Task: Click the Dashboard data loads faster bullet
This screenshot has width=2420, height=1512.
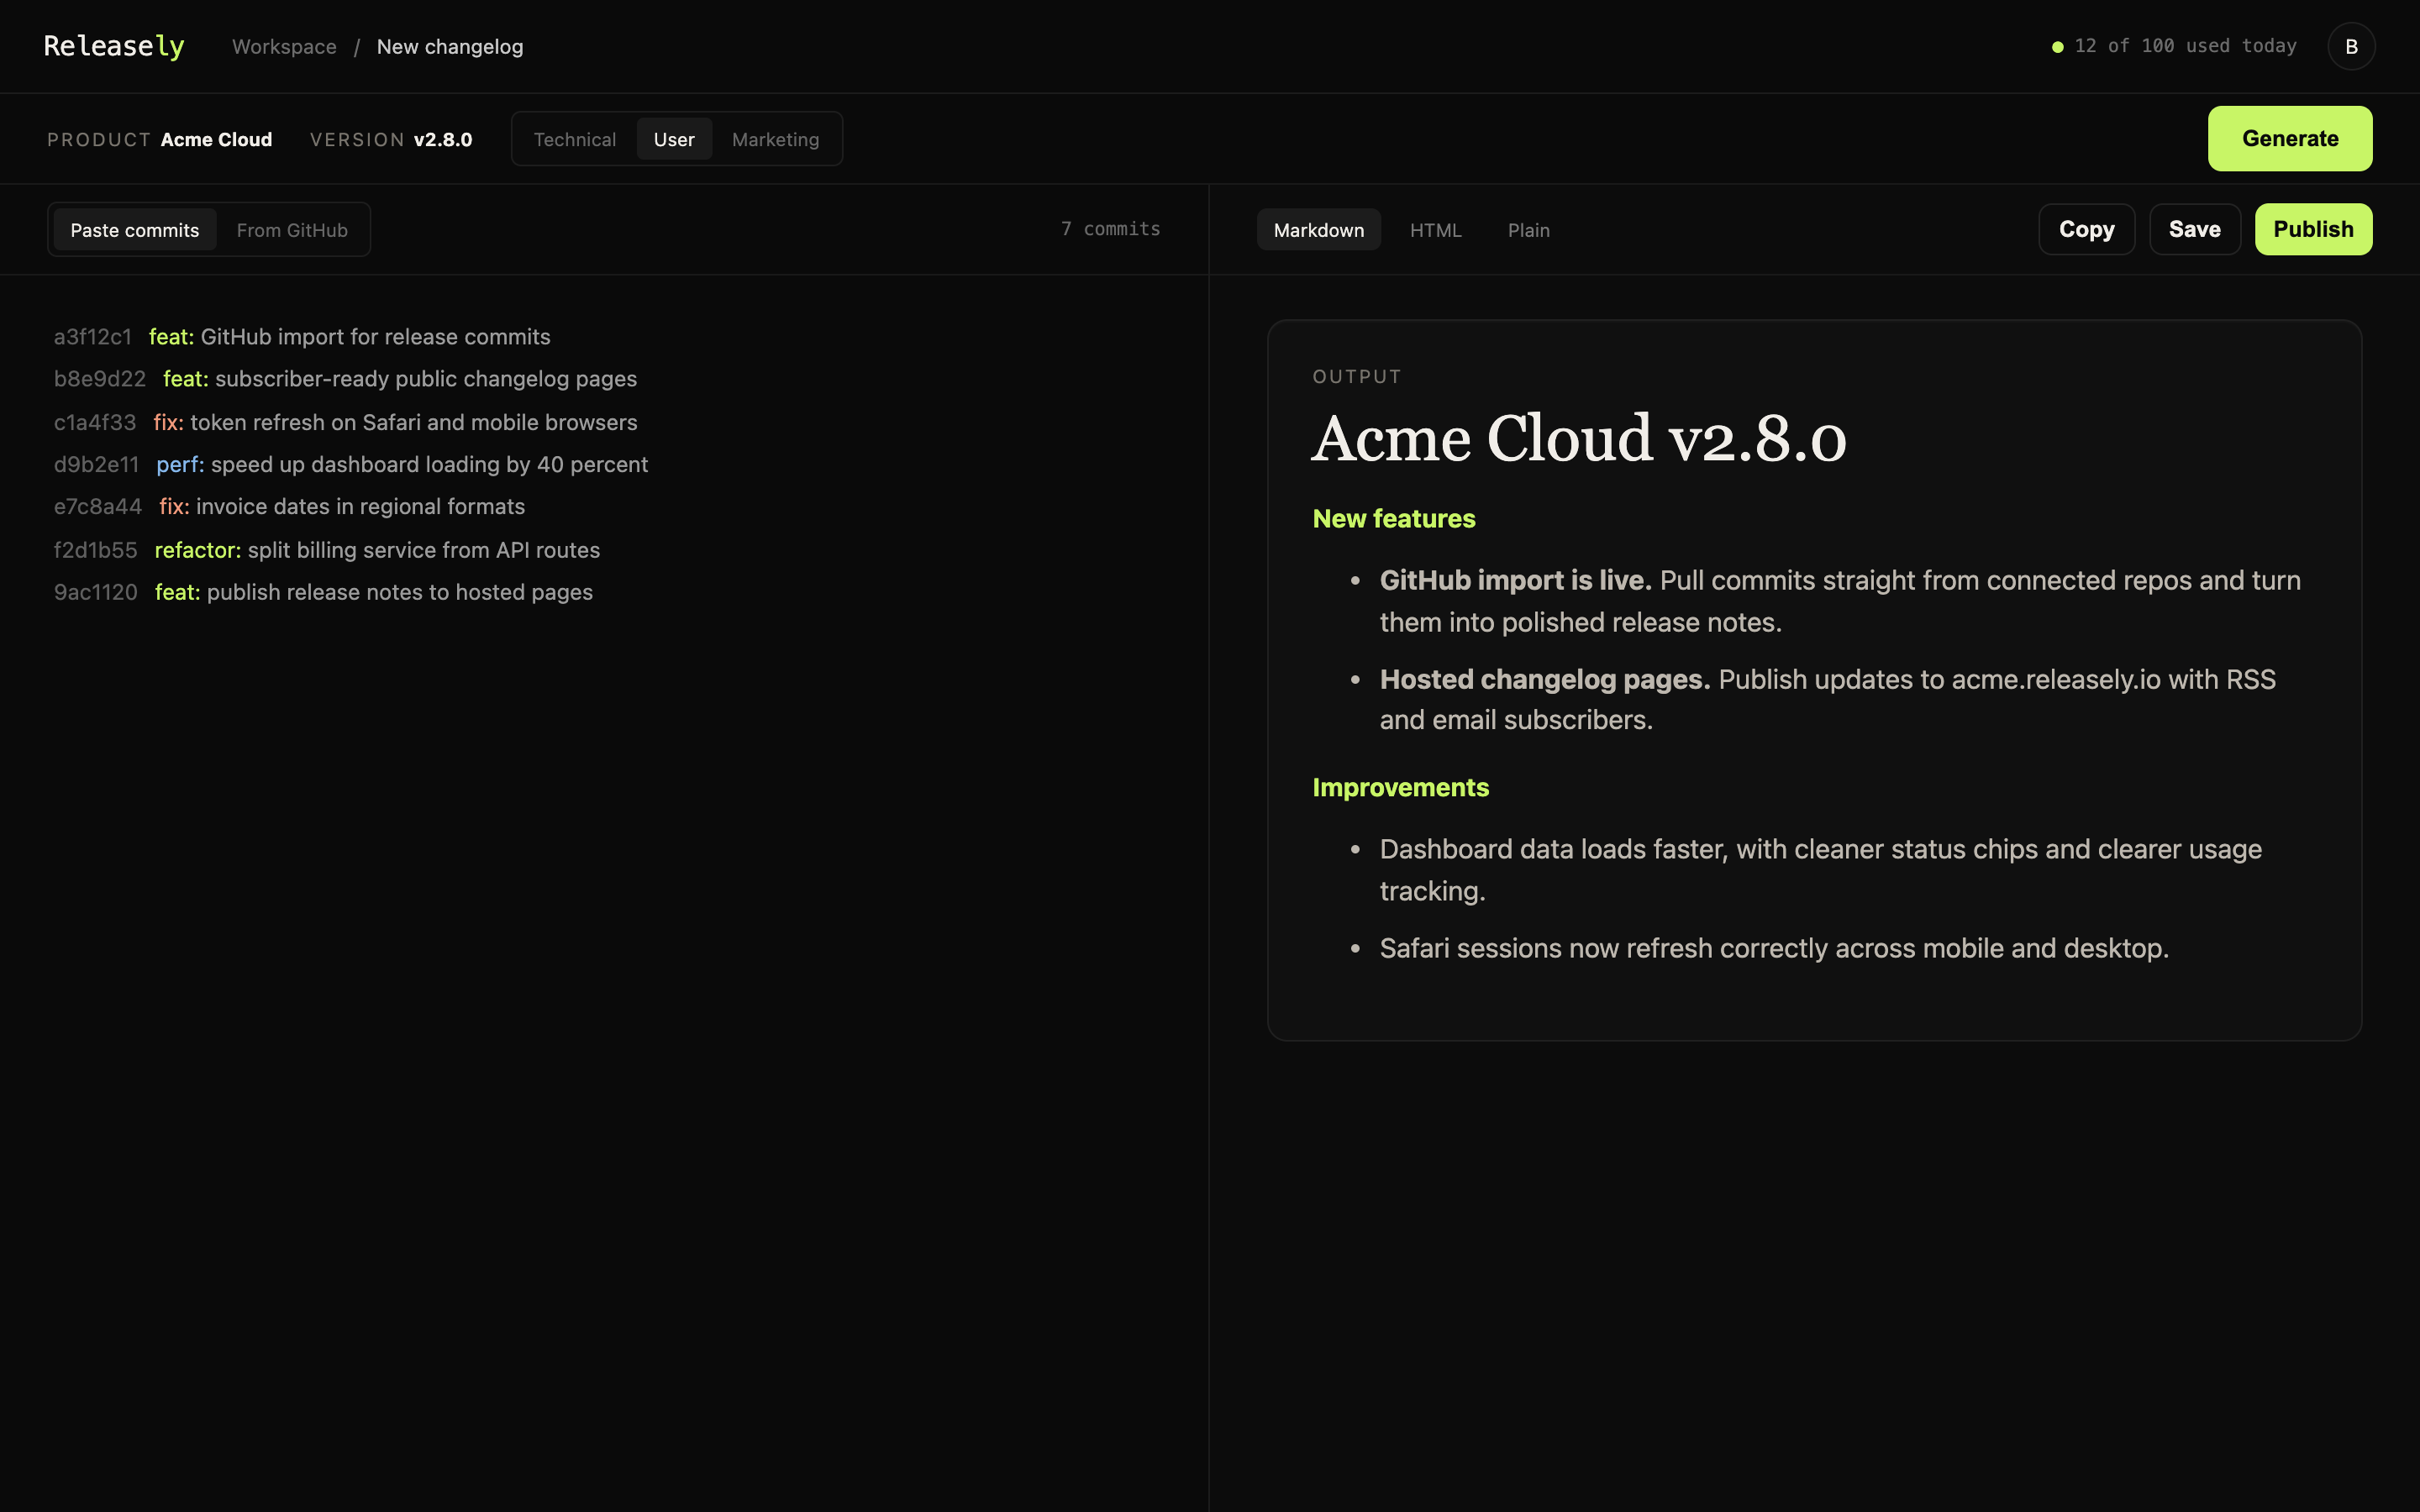Action: 1821,869
